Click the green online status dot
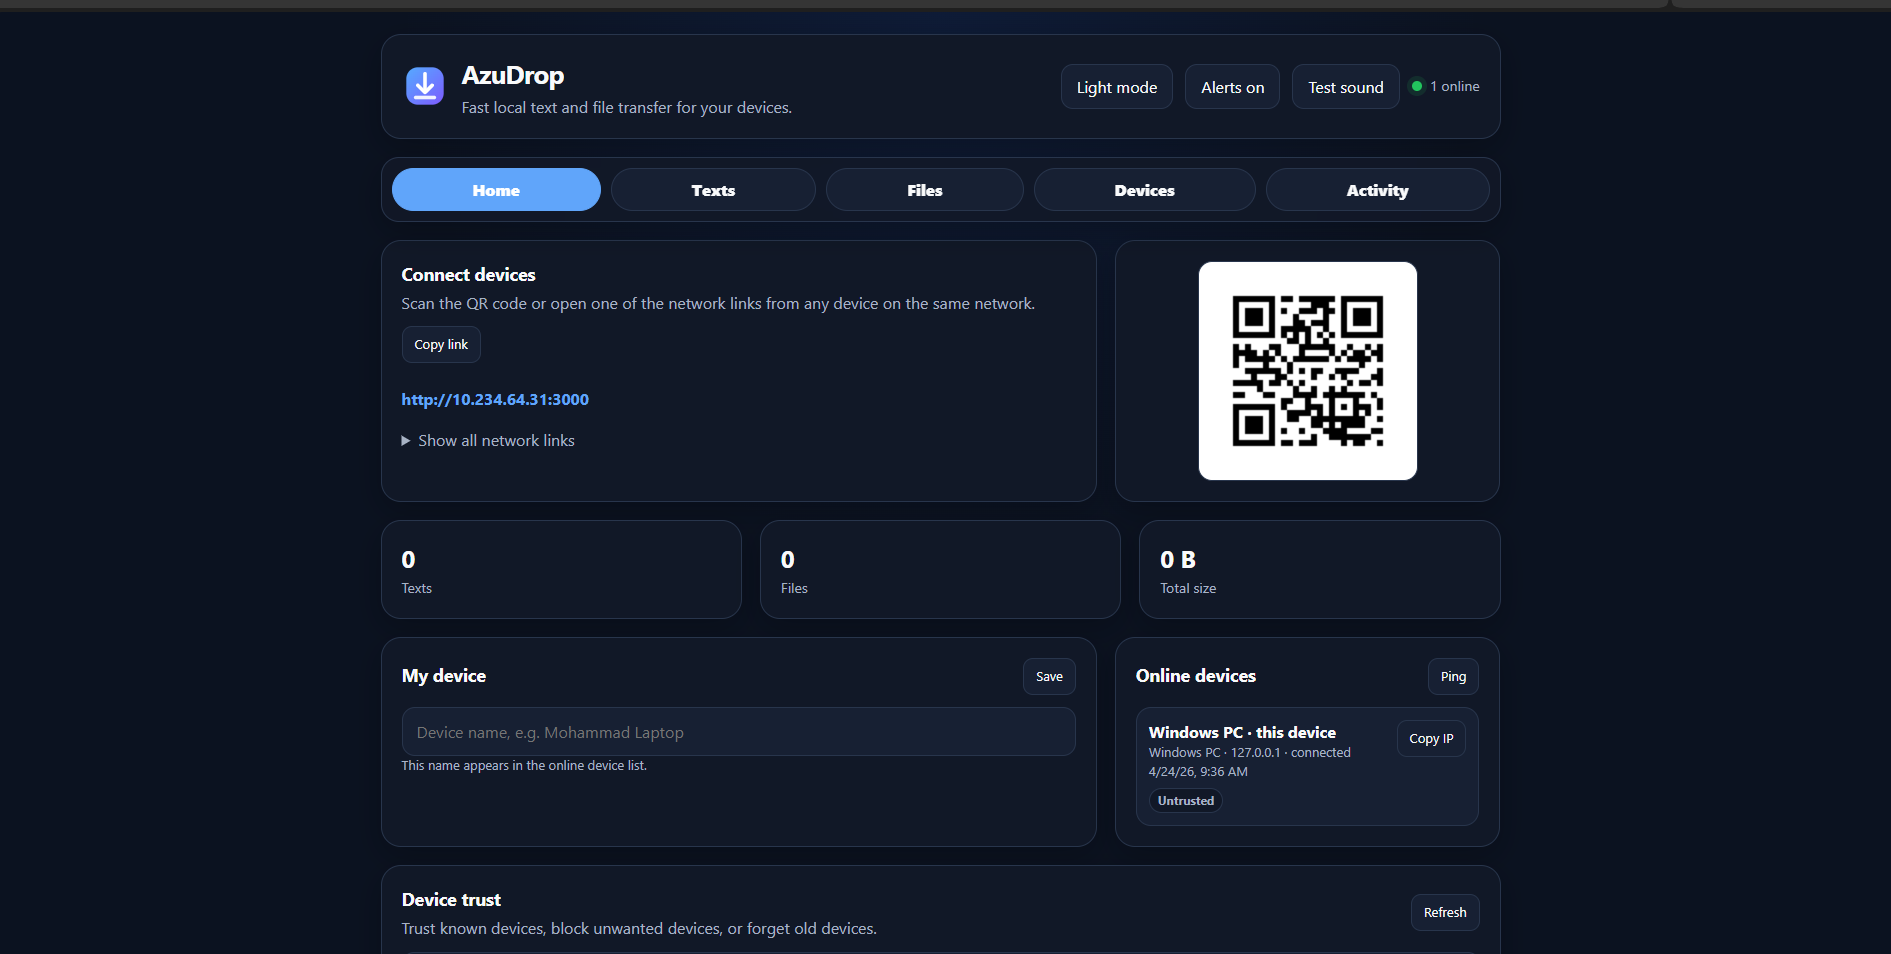 pyautogui.click(x=1416, y=86)
